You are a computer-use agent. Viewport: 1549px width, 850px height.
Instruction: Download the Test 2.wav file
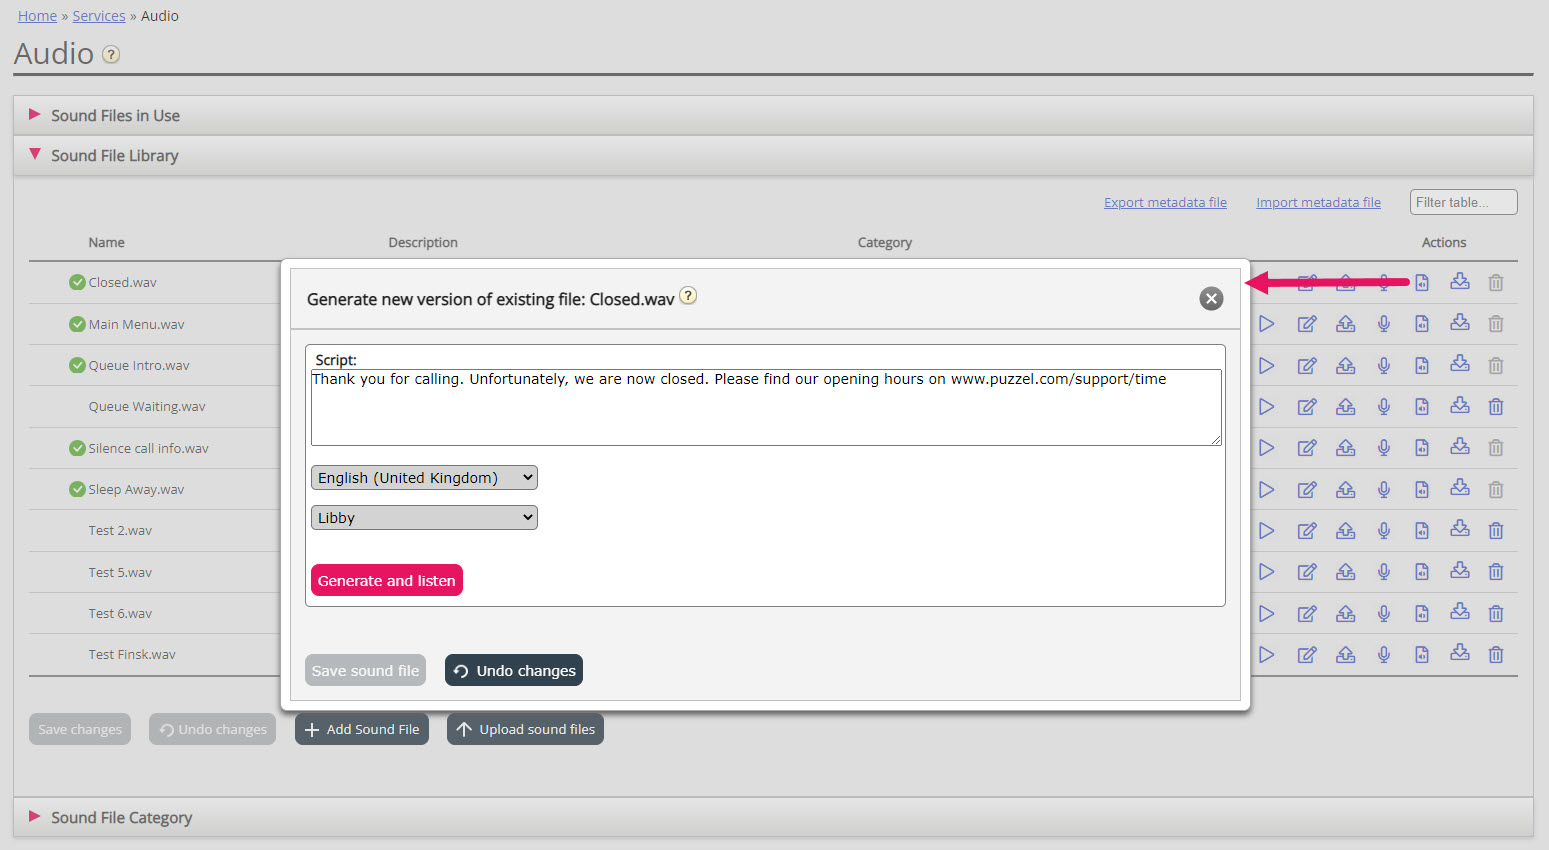[1460, 530]
